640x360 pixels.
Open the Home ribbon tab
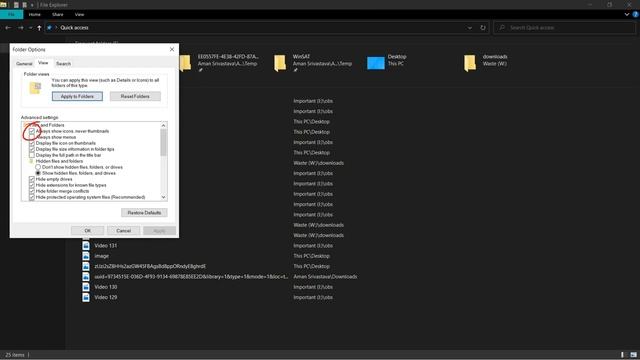pyautogui.click(x=35, y=14)
